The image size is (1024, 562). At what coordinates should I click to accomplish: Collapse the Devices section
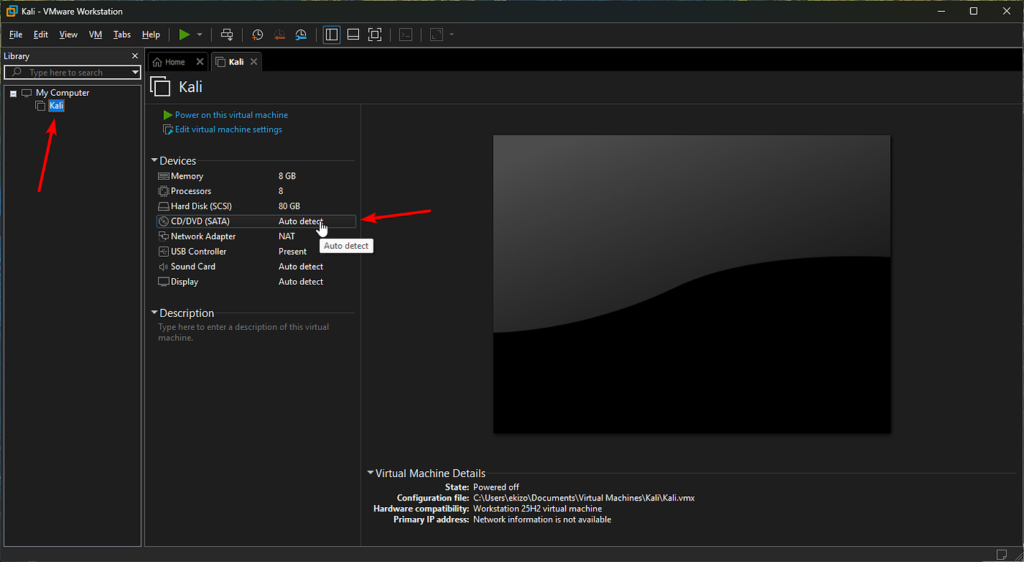coord(154,161)
